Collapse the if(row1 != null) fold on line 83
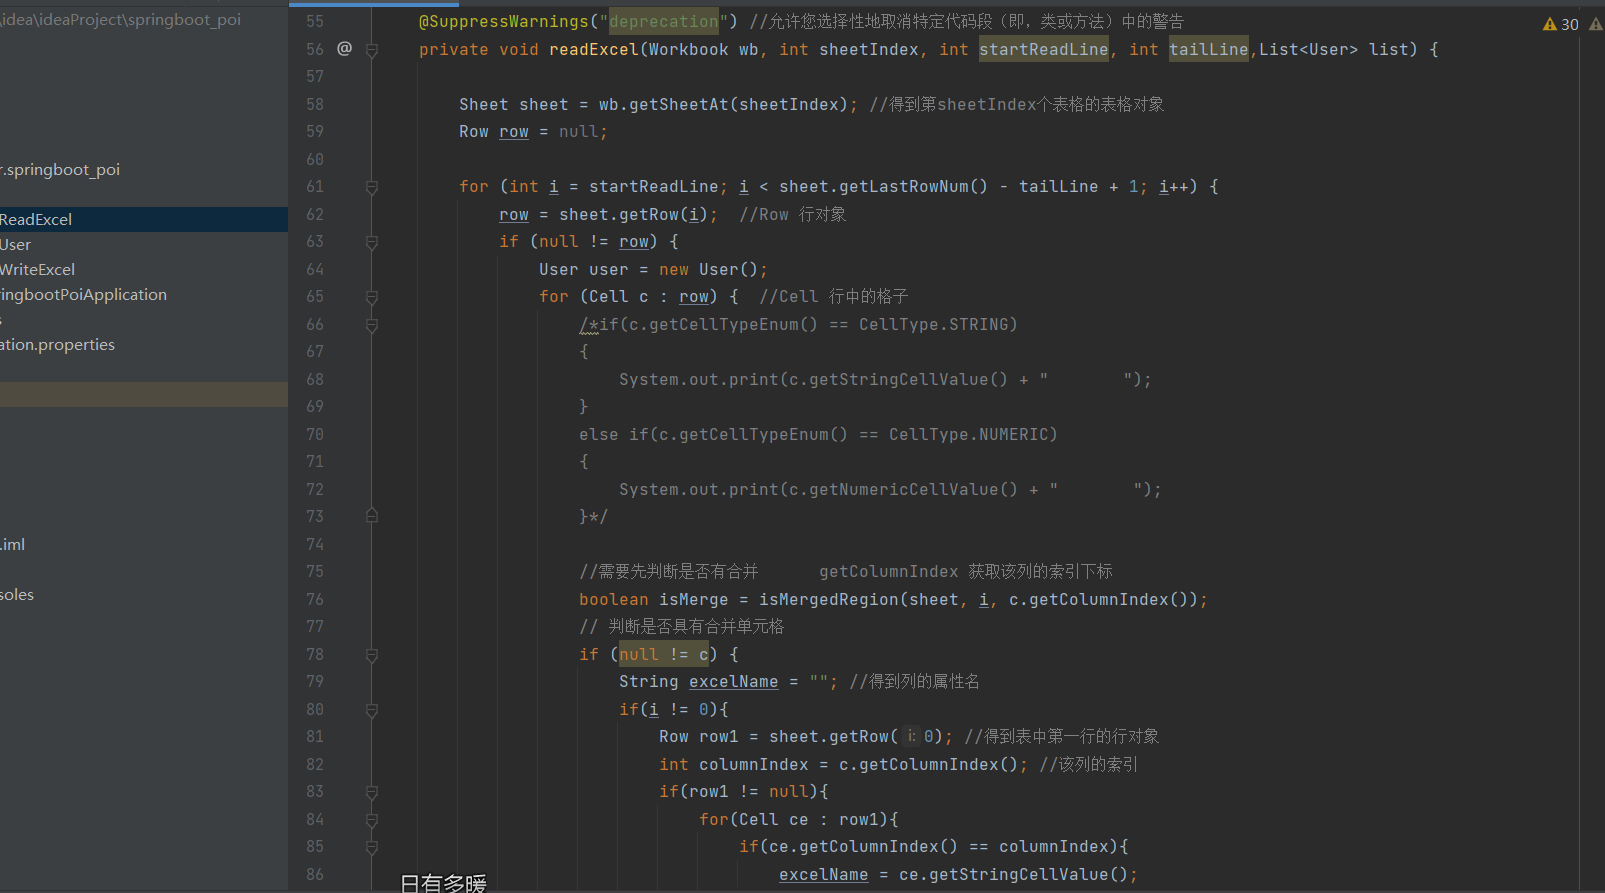Screen dimensions: 1605x893 tap(371, 792)
